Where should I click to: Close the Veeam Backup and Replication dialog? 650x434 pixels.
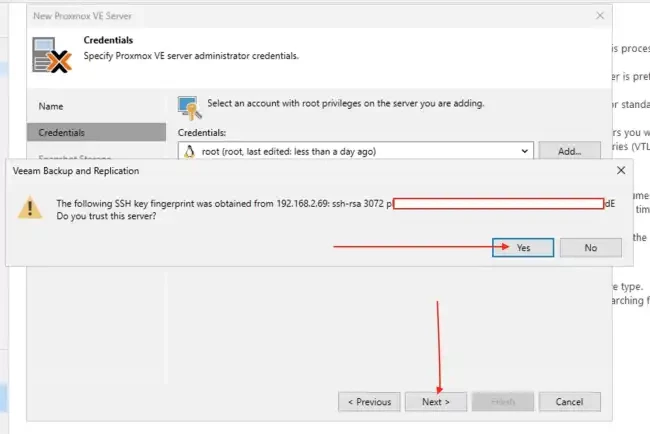pos(621,170)
